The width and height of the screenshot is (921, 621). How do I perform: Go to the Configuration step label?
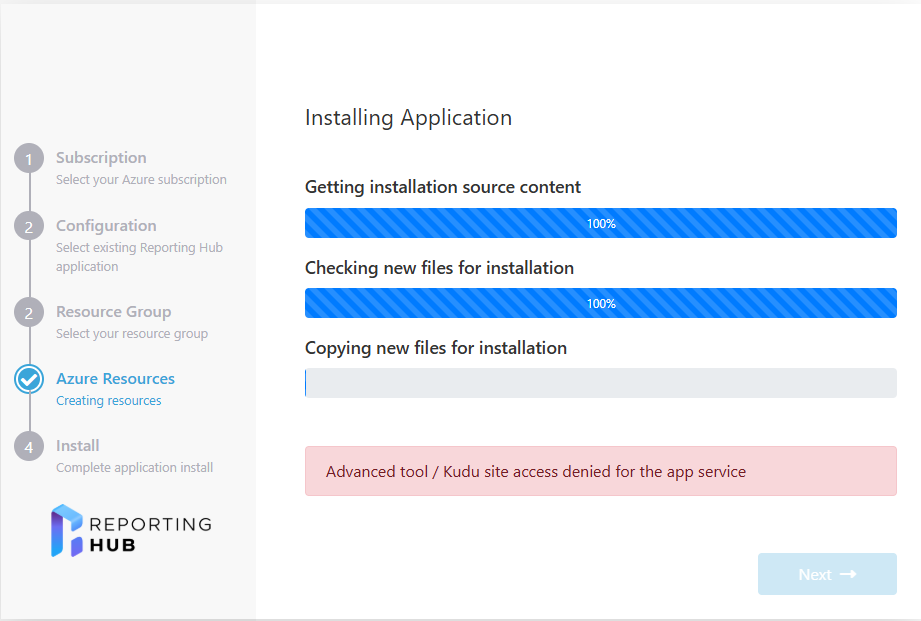click(x=106, y=226)
